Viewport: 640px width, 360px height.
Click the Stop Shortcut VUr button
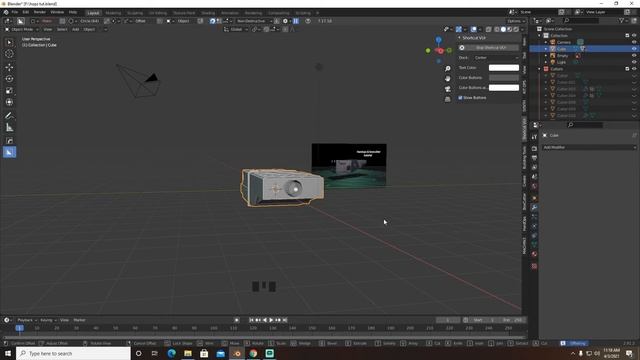488,48
